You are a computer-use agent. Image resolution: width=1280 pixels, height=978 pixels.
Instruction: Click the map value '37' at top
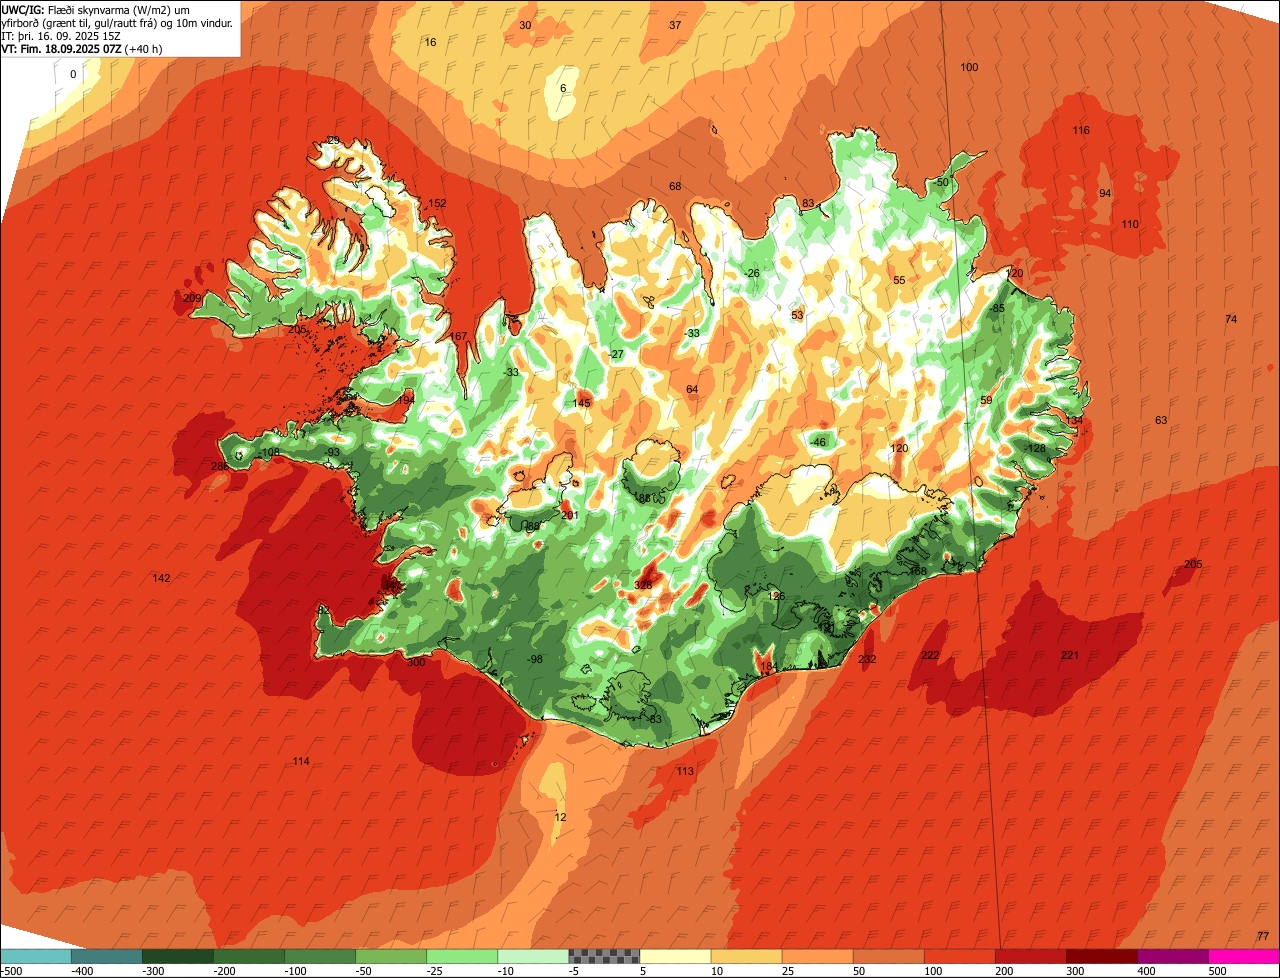(675, 25)
